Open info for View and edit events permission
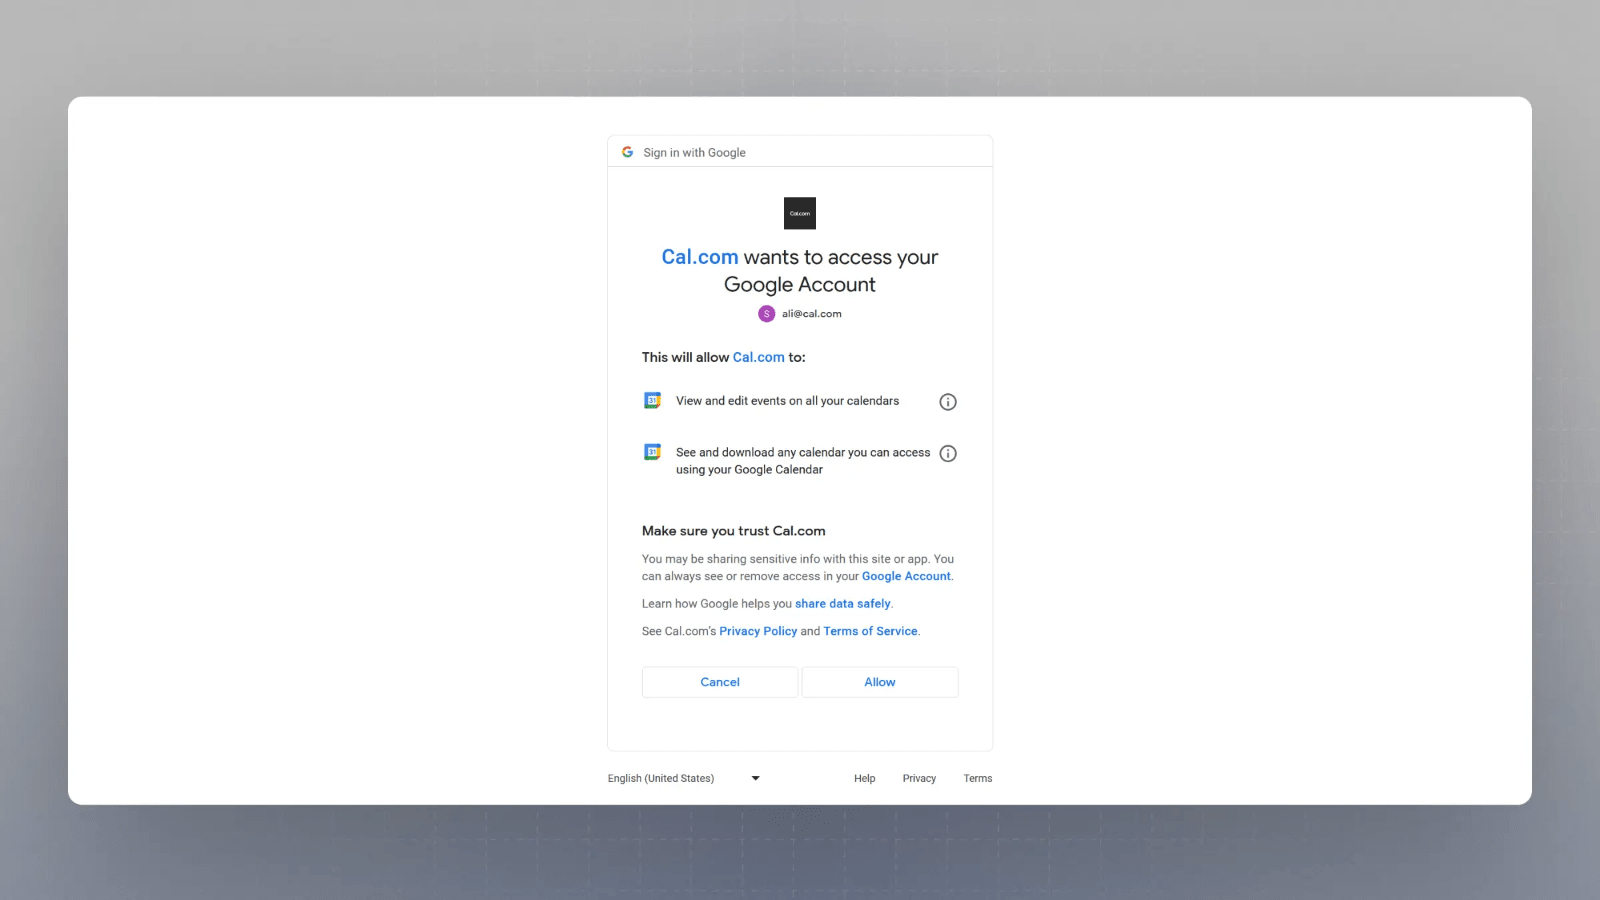The image size is (1600, 900). coord(948,402)
